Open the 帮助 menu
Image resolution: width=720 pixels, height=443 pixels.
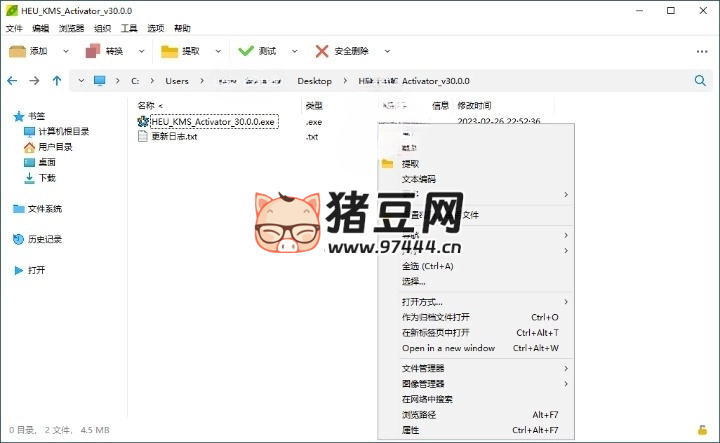point(182,28)
